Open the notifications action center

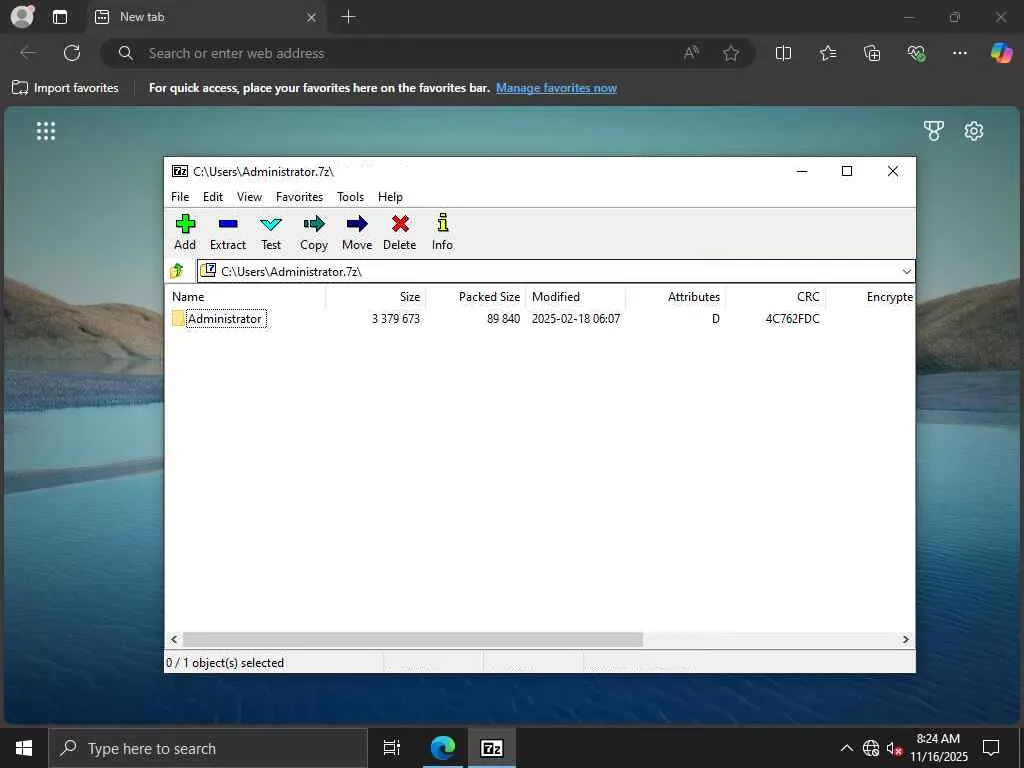(991, 748)
